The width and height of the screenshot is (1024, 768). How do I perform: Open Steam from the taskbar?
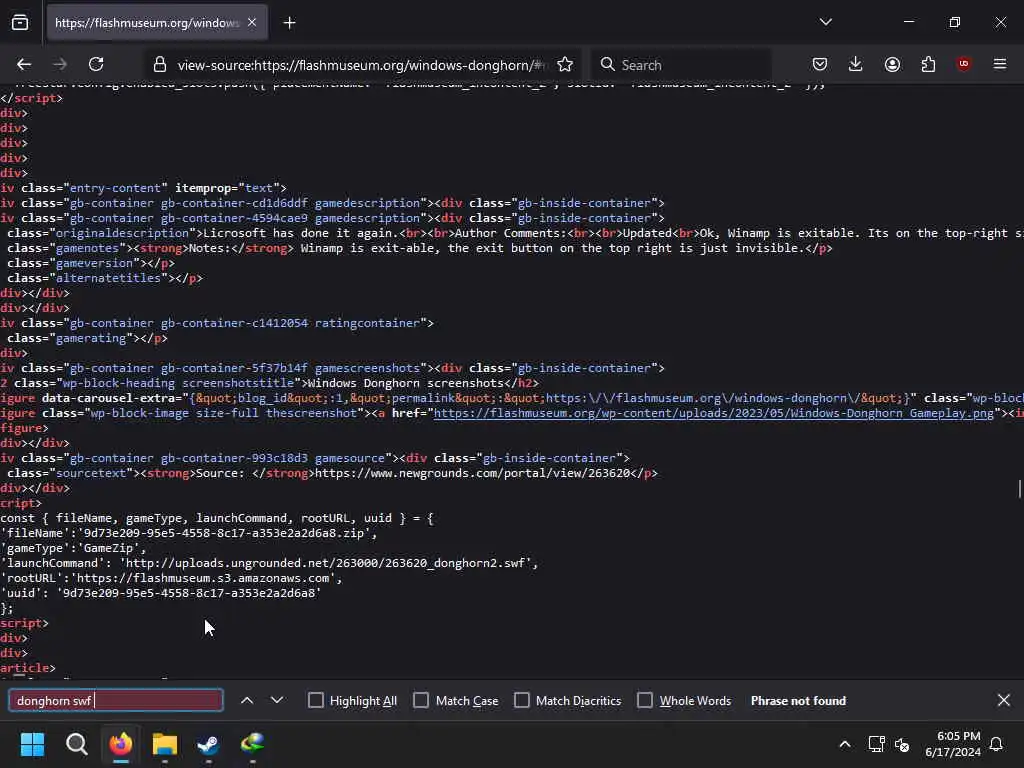pos(208,744)
